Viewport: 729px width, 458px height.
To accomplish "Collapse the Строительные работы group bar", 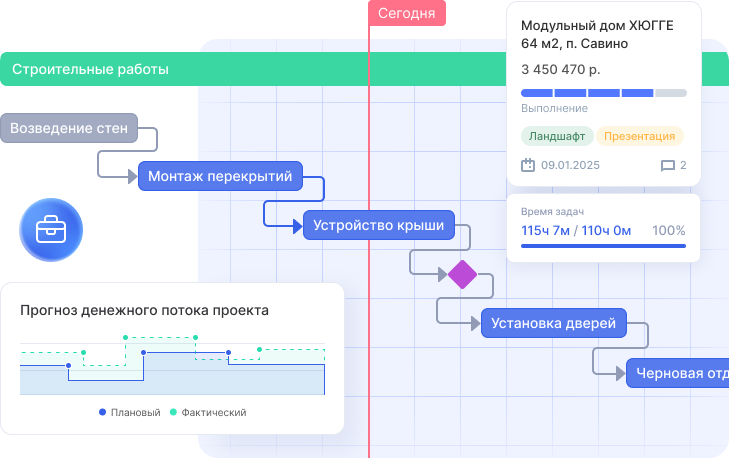I will (90, 70).
